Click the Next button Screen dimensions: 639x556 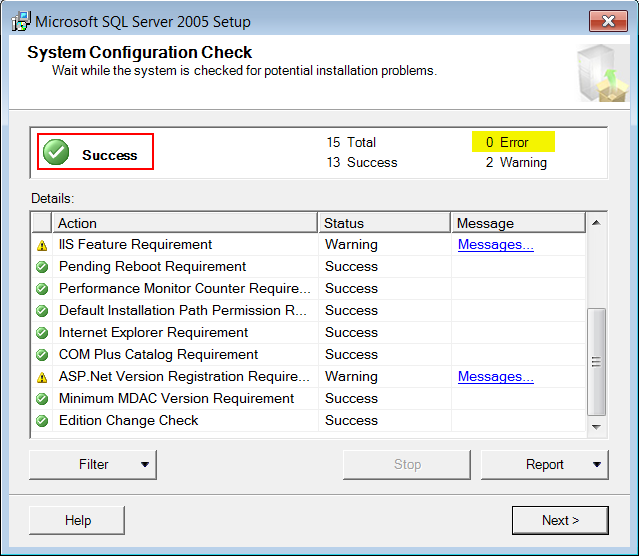[560, 520]
